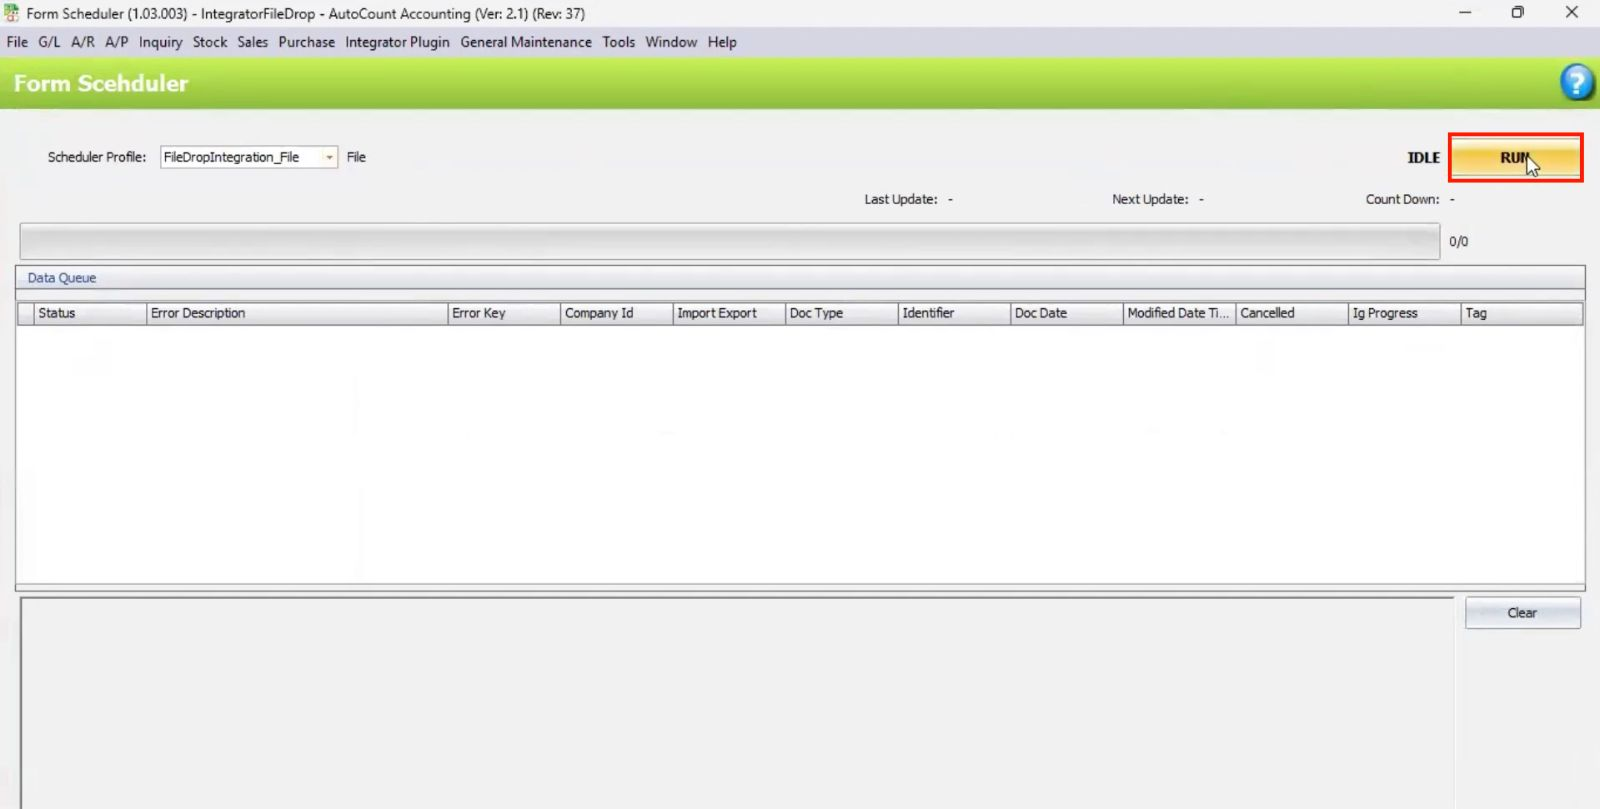
Task: Open the General Maintenance menu
Action: click(x=525, y=42)
